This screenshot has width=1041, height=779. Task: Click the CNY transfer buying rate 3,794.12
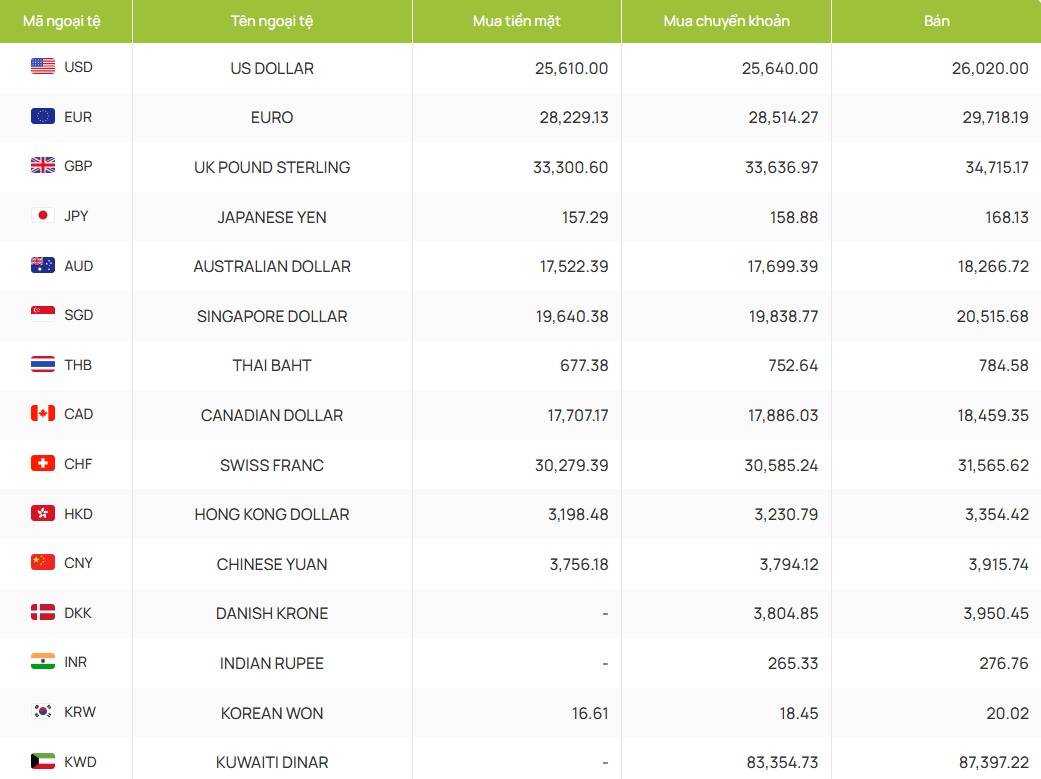(789, 564)
